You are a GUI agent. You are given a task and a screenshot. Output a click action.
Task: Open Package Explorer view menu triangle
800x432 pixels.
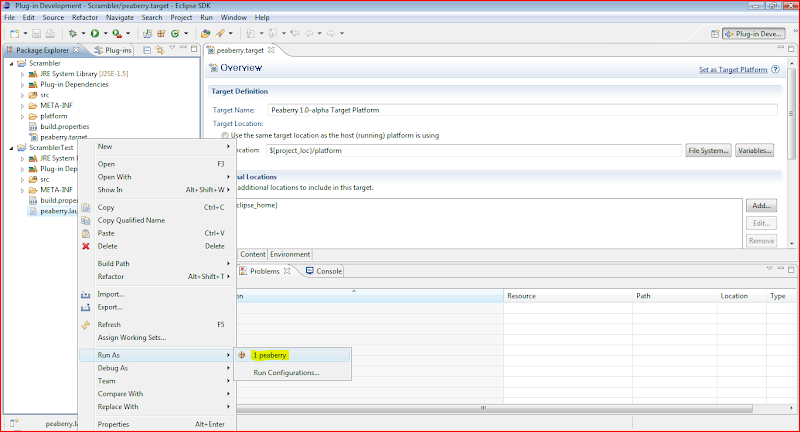point(172,48)
